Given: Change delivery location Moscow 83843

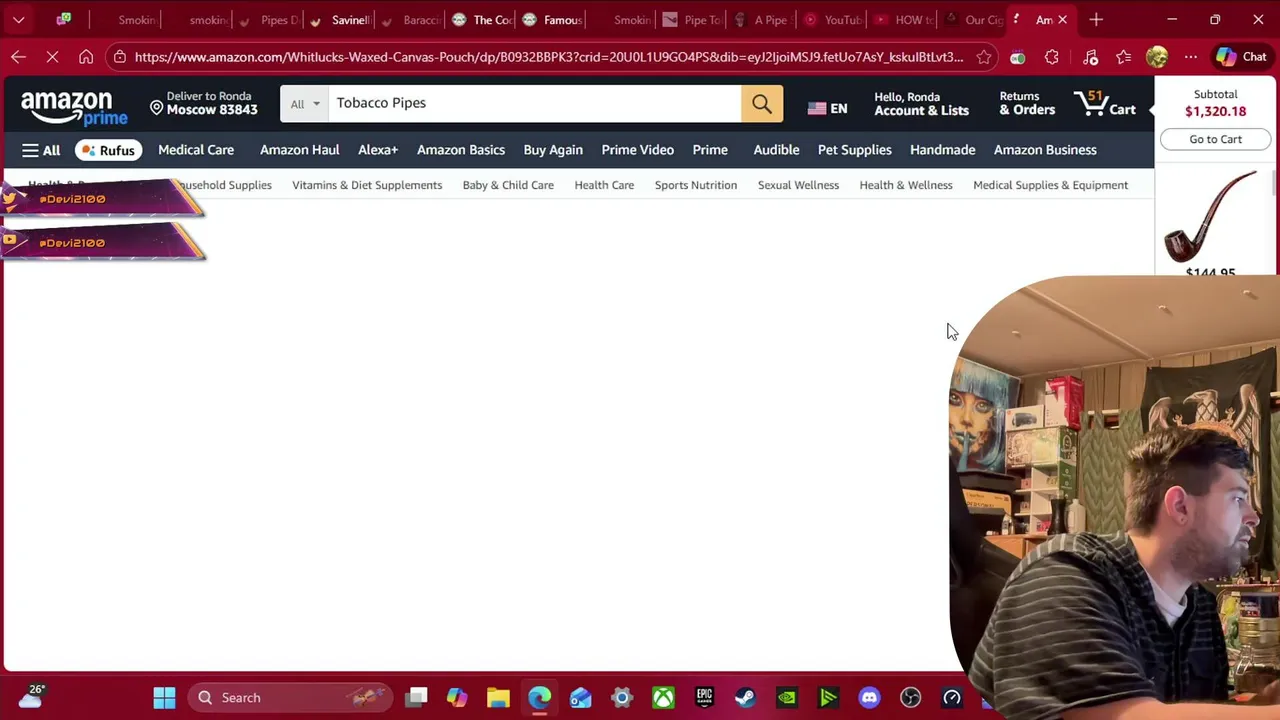Looking at the screenshot, I should coord(204,103).
